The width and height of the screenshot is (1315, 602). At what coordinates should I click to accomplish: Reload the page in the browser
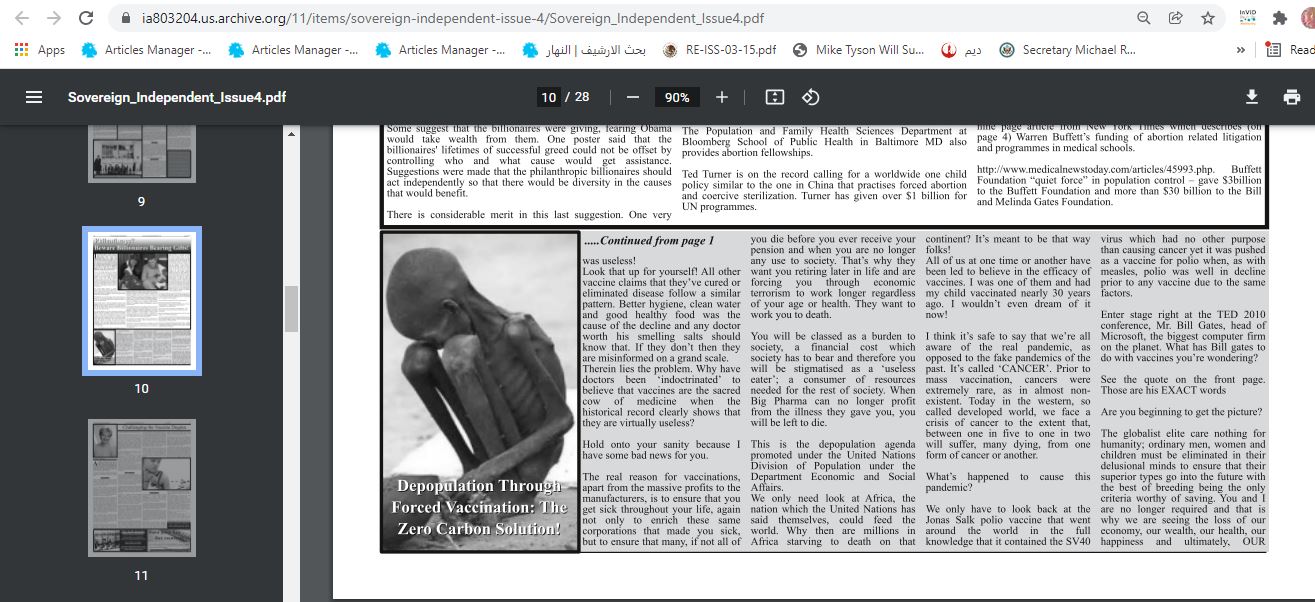point(86,18)
